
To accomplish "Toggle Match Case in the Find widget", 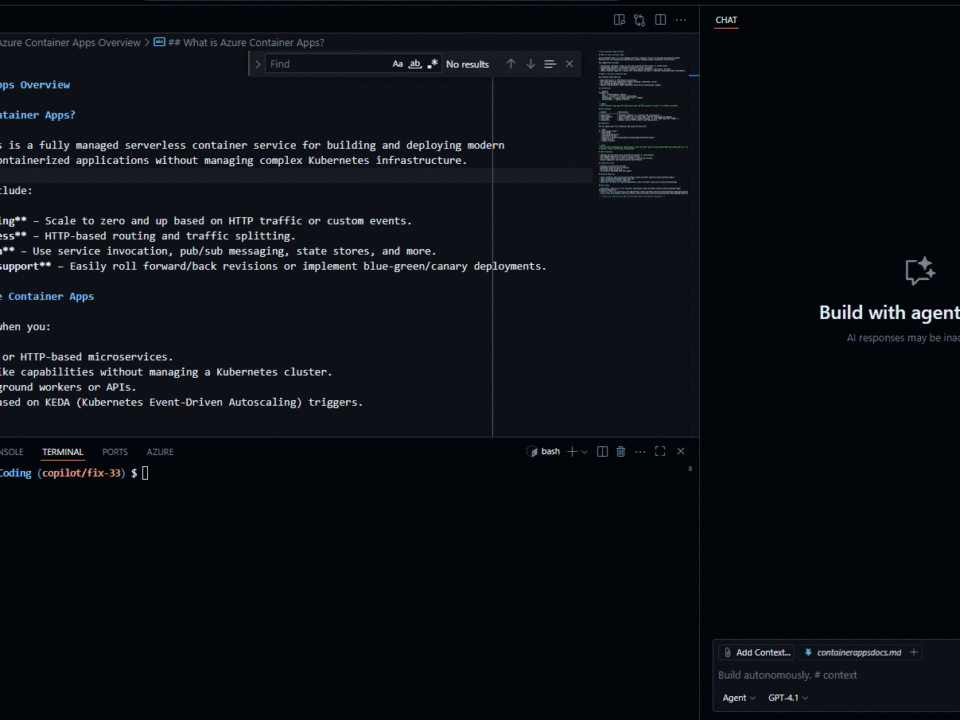I will pyautogui.click(x=397, y=64).
